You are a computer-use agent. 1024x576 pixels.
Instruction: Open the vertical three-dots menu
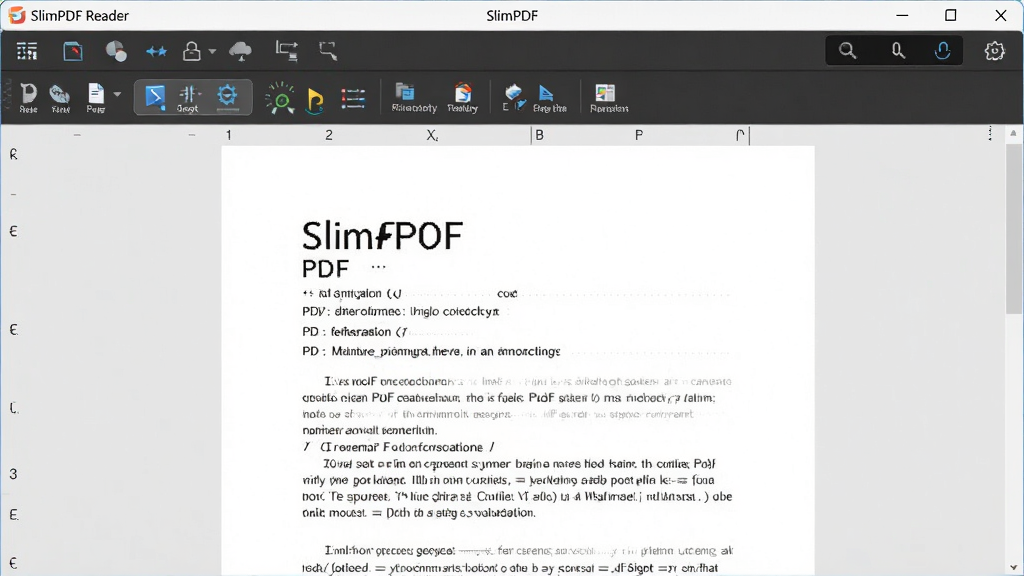pos(990,133)
